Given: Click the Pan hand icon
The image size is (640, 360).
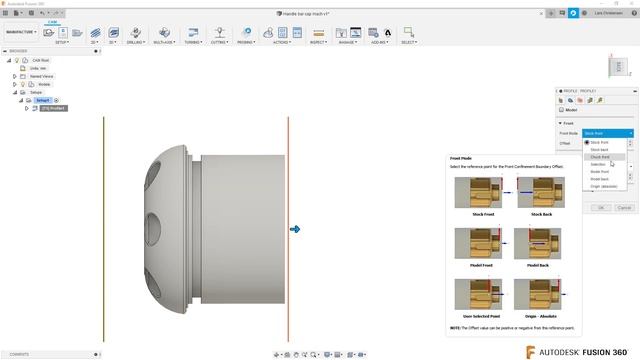Looking at the screenshot, I should tap(296, 355).
